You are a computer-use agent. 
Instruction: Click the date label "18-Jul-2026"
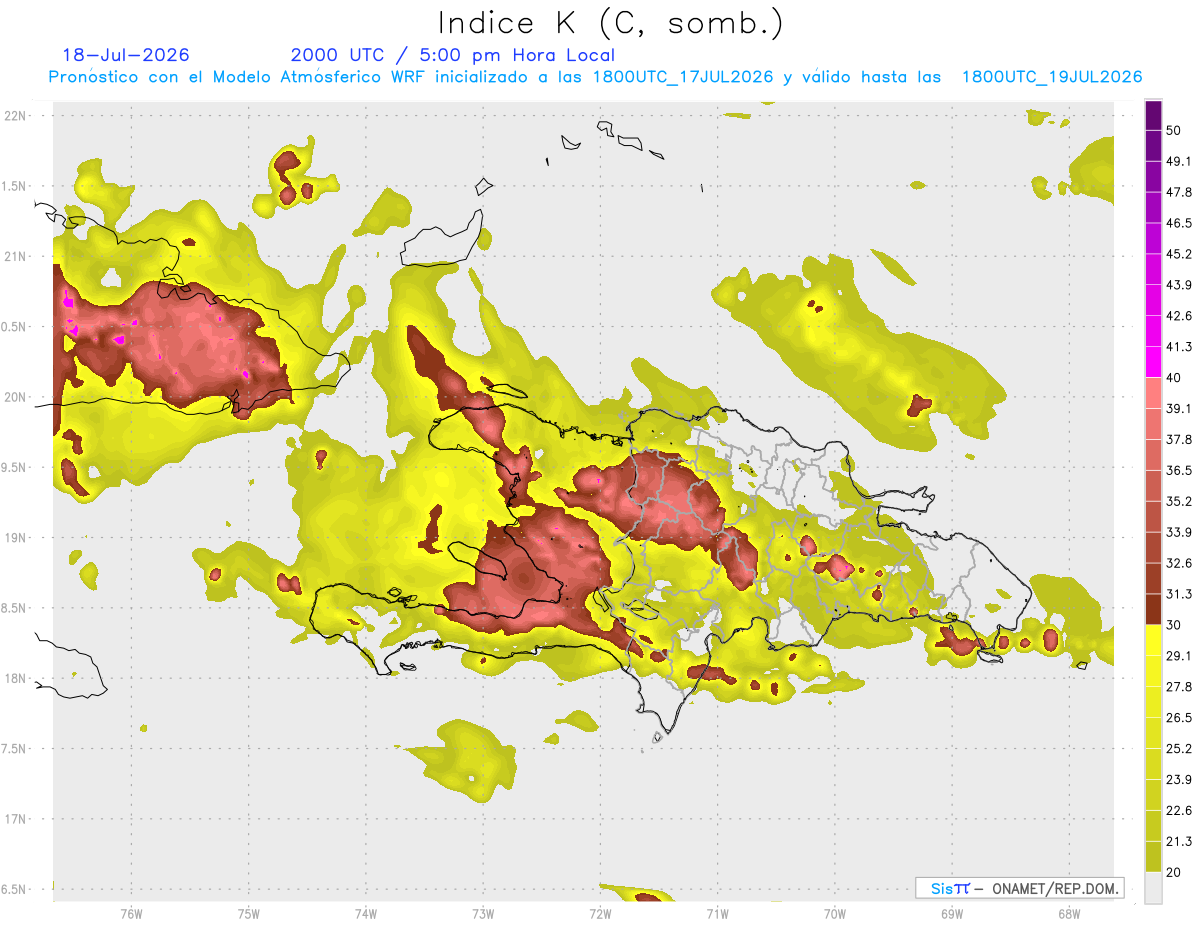pyautogui.click(x=126, y=55)
